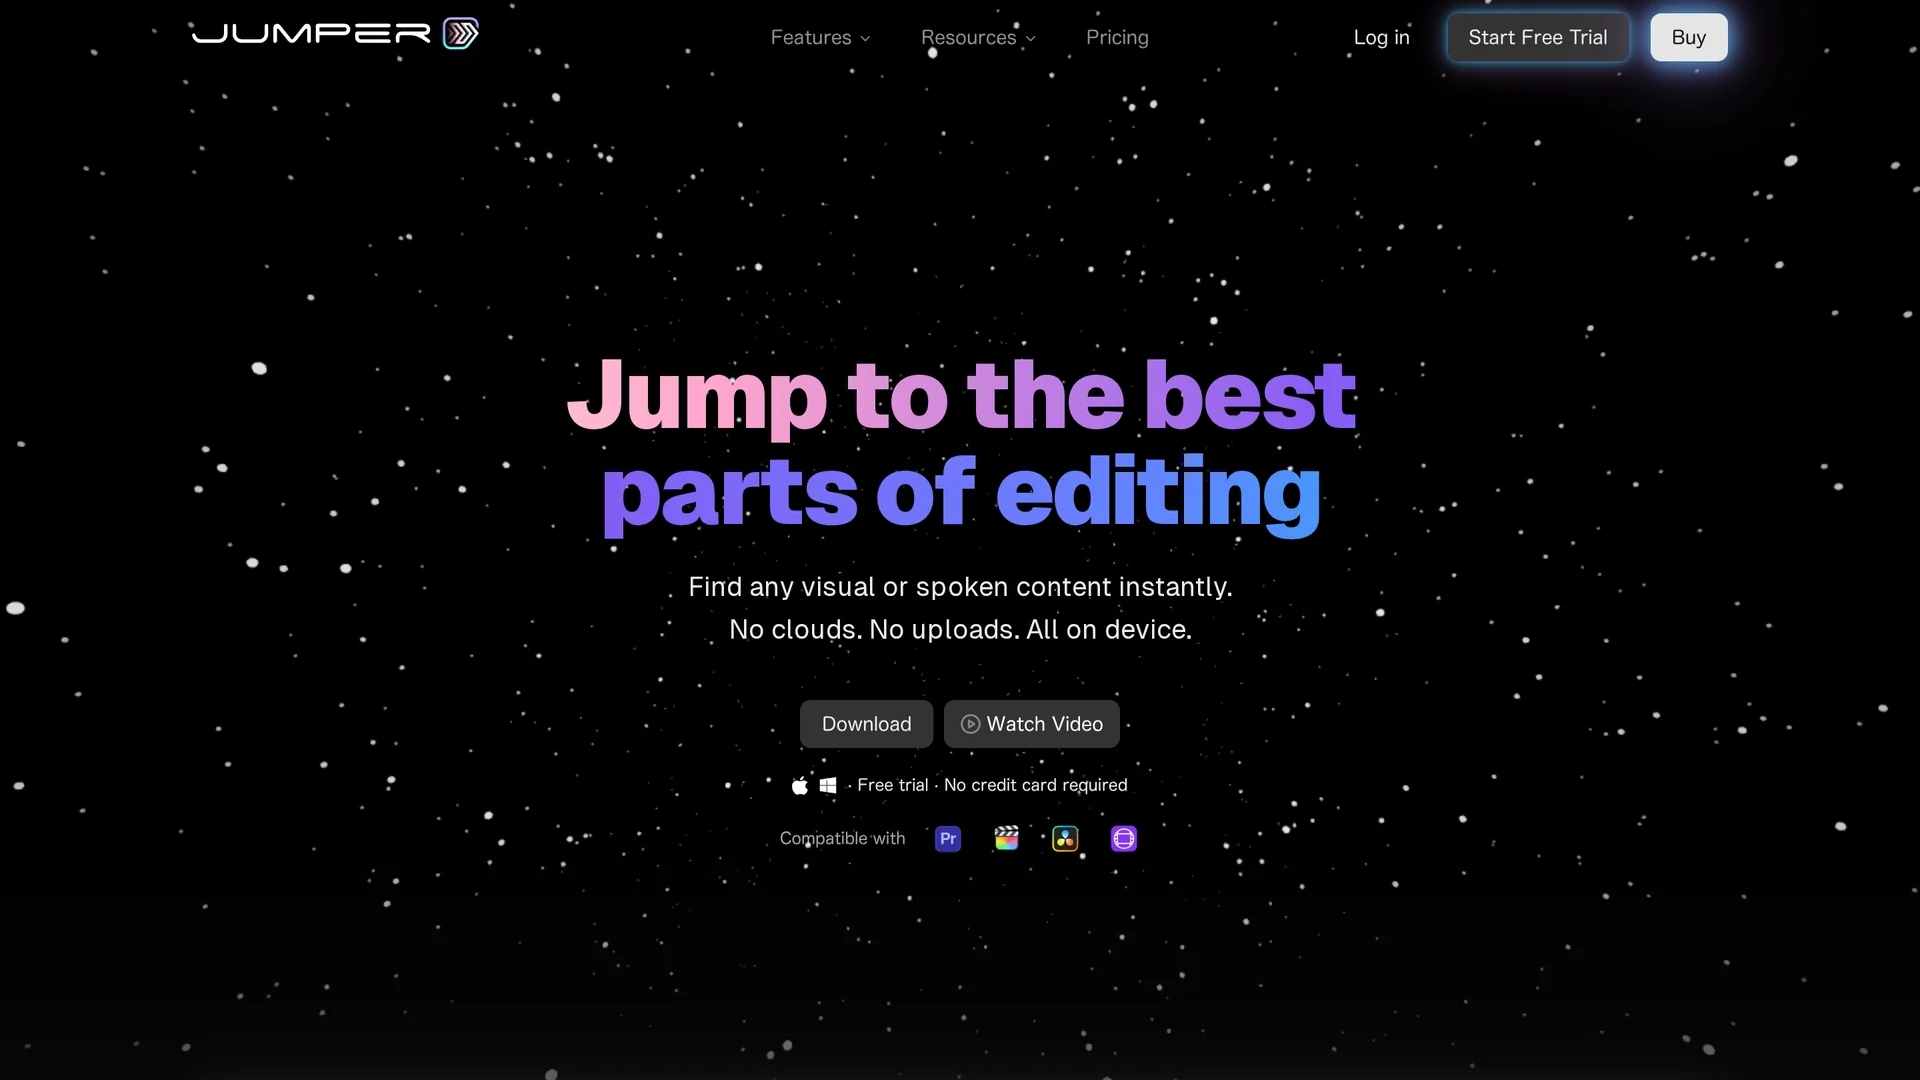Viewport: 1920px width, 1080px height.
Task: Expand the Features dropdown chevron
Action: pos(865,39)
